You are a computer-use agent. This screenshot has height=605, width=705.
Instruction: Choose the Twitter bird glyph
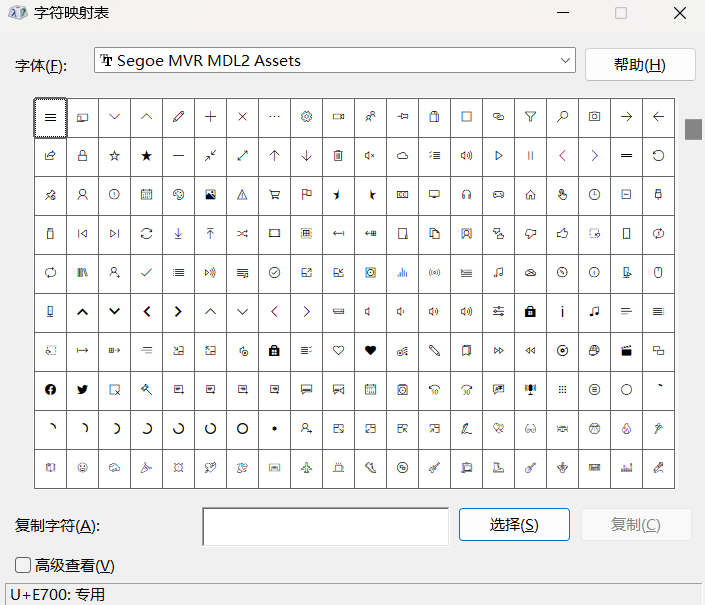coord(82,390)
